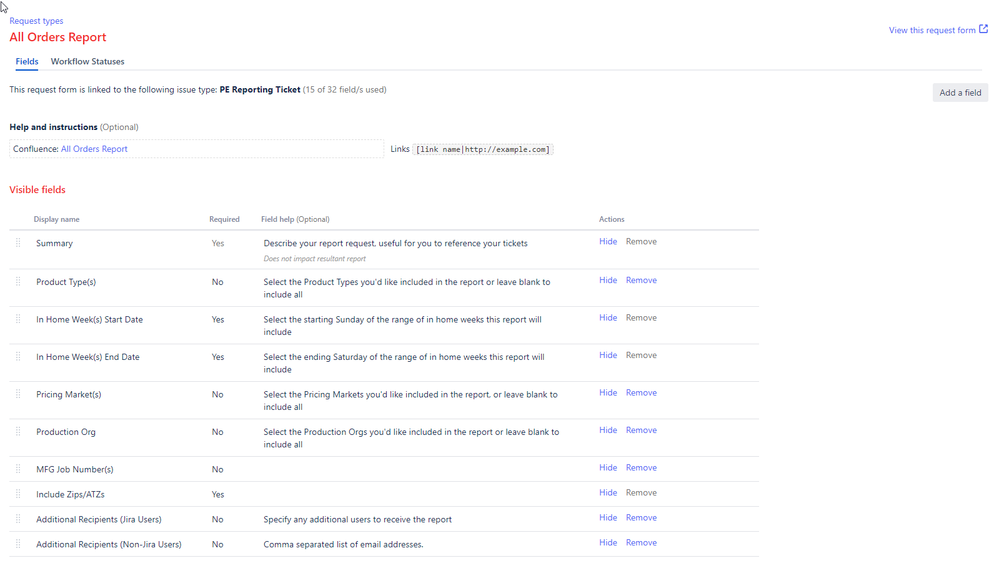Click the PE Reporting Ticket issue type text
999x568 pixels.
click(260, 90)
